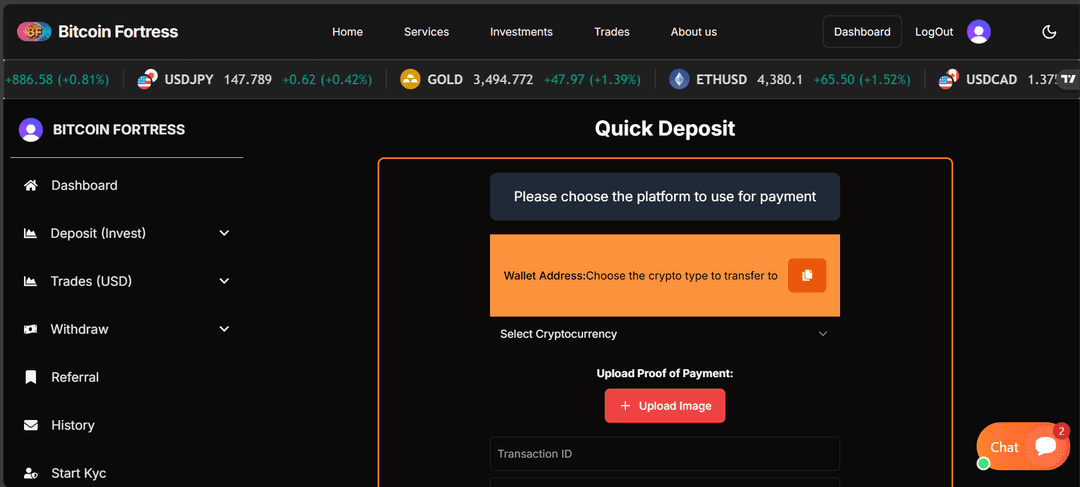The height and width of the screenshot is (487, 1080).
Task: Click the Bitcoin Fortress logo icon
Action: (x=34, y=32)
